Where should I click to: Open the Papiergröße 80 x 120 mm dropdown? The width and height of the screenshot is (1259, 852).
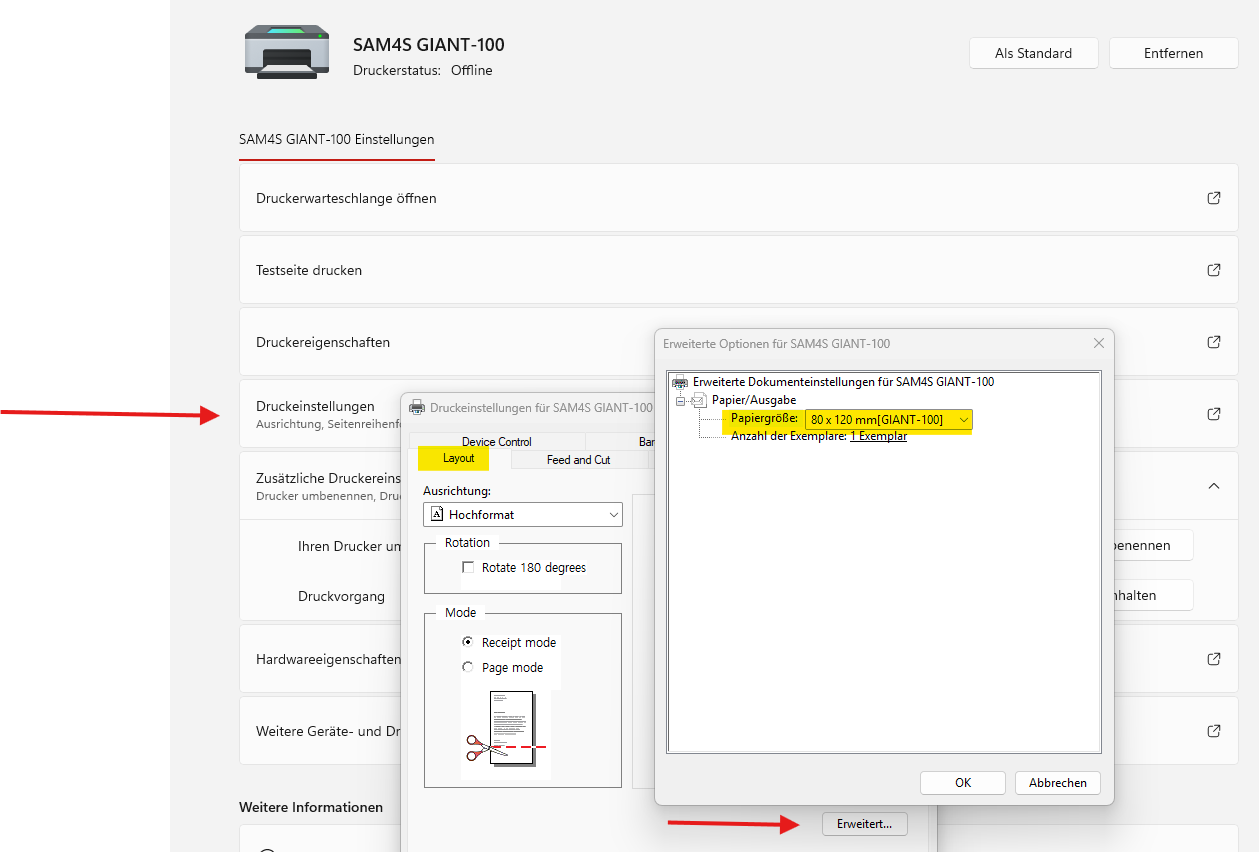coord(889,420)
